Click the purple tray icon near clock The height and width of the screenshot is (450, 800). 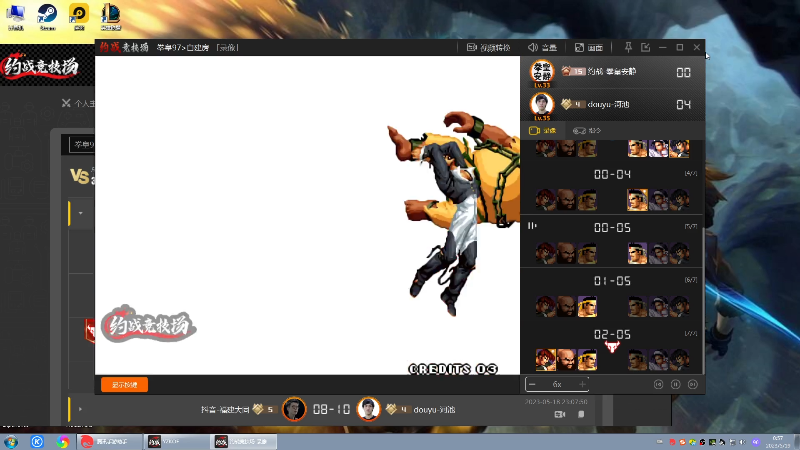[756, 442]
